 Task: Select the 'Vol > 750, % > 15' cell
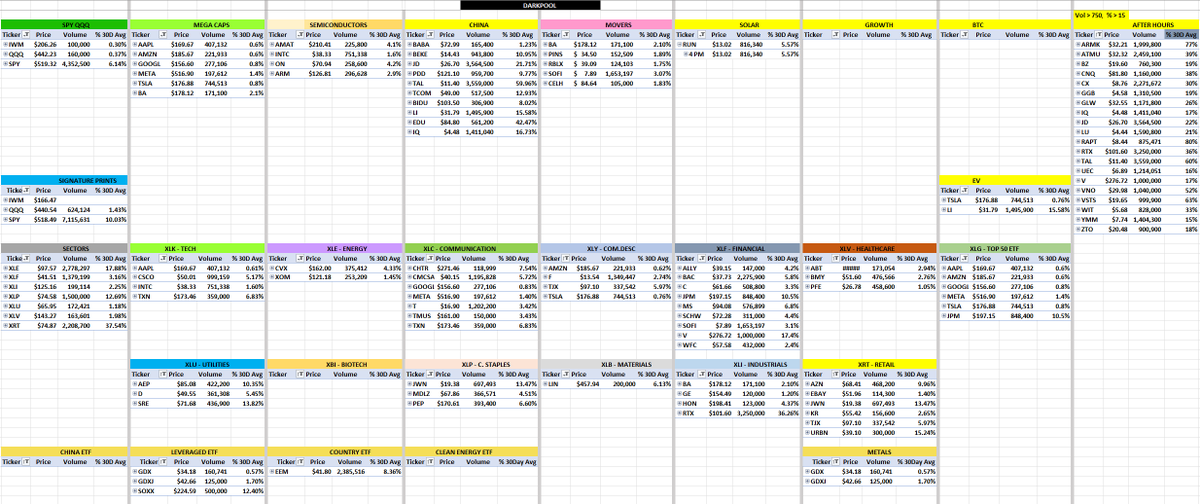pos(1101,15)
